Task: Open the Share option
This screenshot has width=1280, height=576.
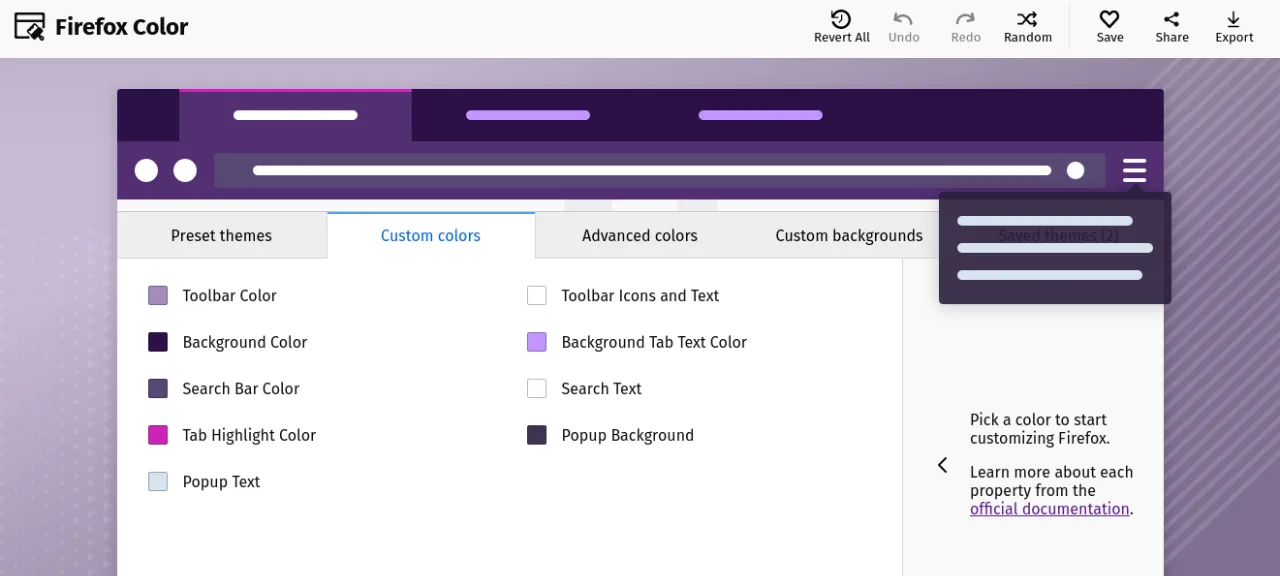Action: pos(1171,27)
